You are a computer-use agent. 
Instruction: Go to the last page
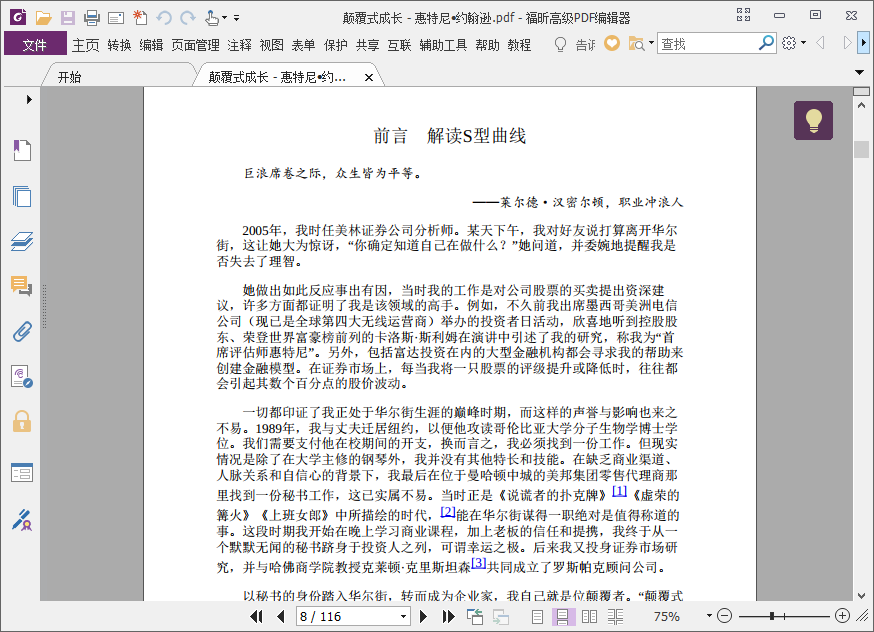(x=448, y=616)
